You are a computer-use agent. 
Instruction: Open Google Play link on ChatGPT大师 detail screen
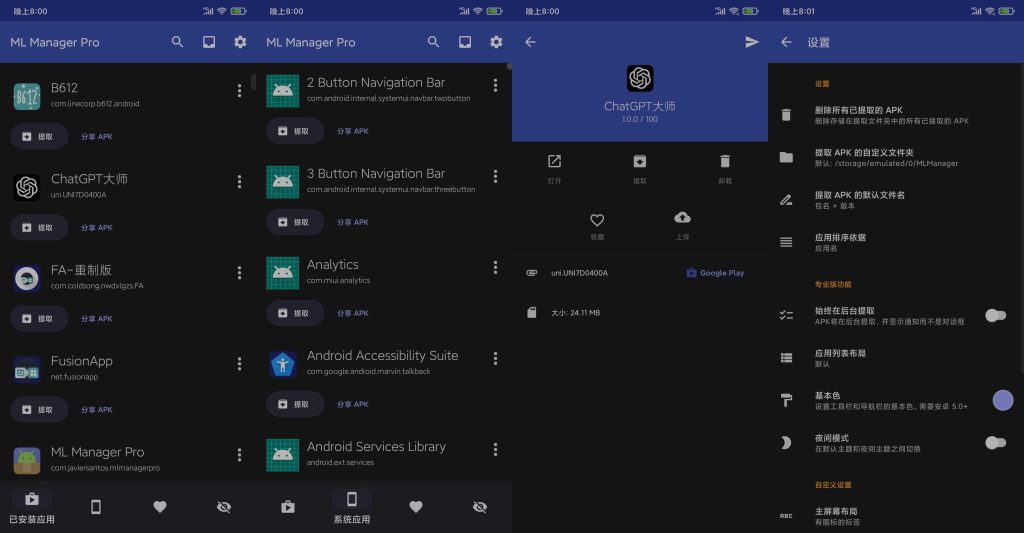pos(715,273)
